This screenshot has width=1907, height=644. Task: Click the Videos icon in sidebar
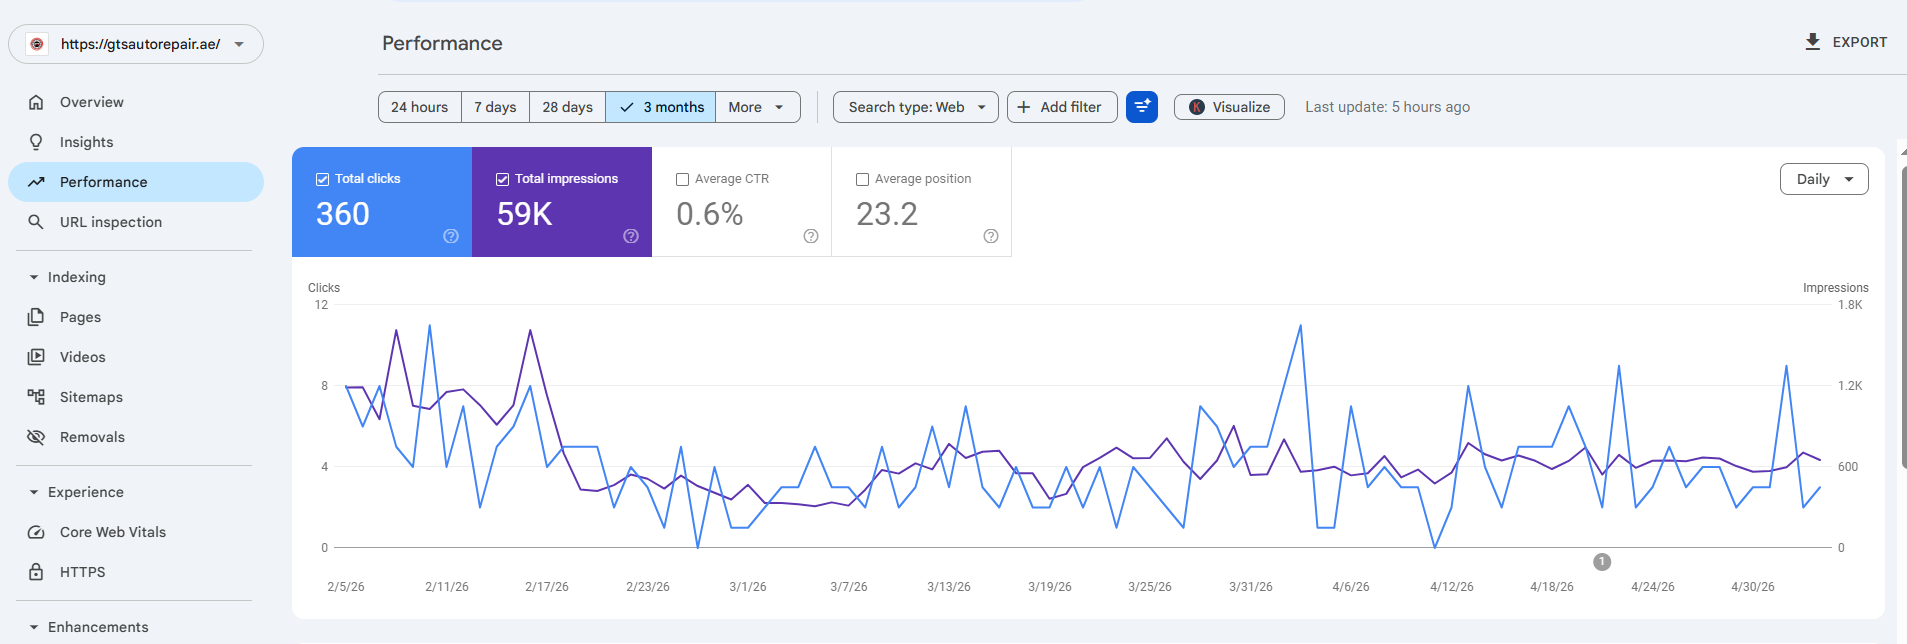click(x=36, y=357)
